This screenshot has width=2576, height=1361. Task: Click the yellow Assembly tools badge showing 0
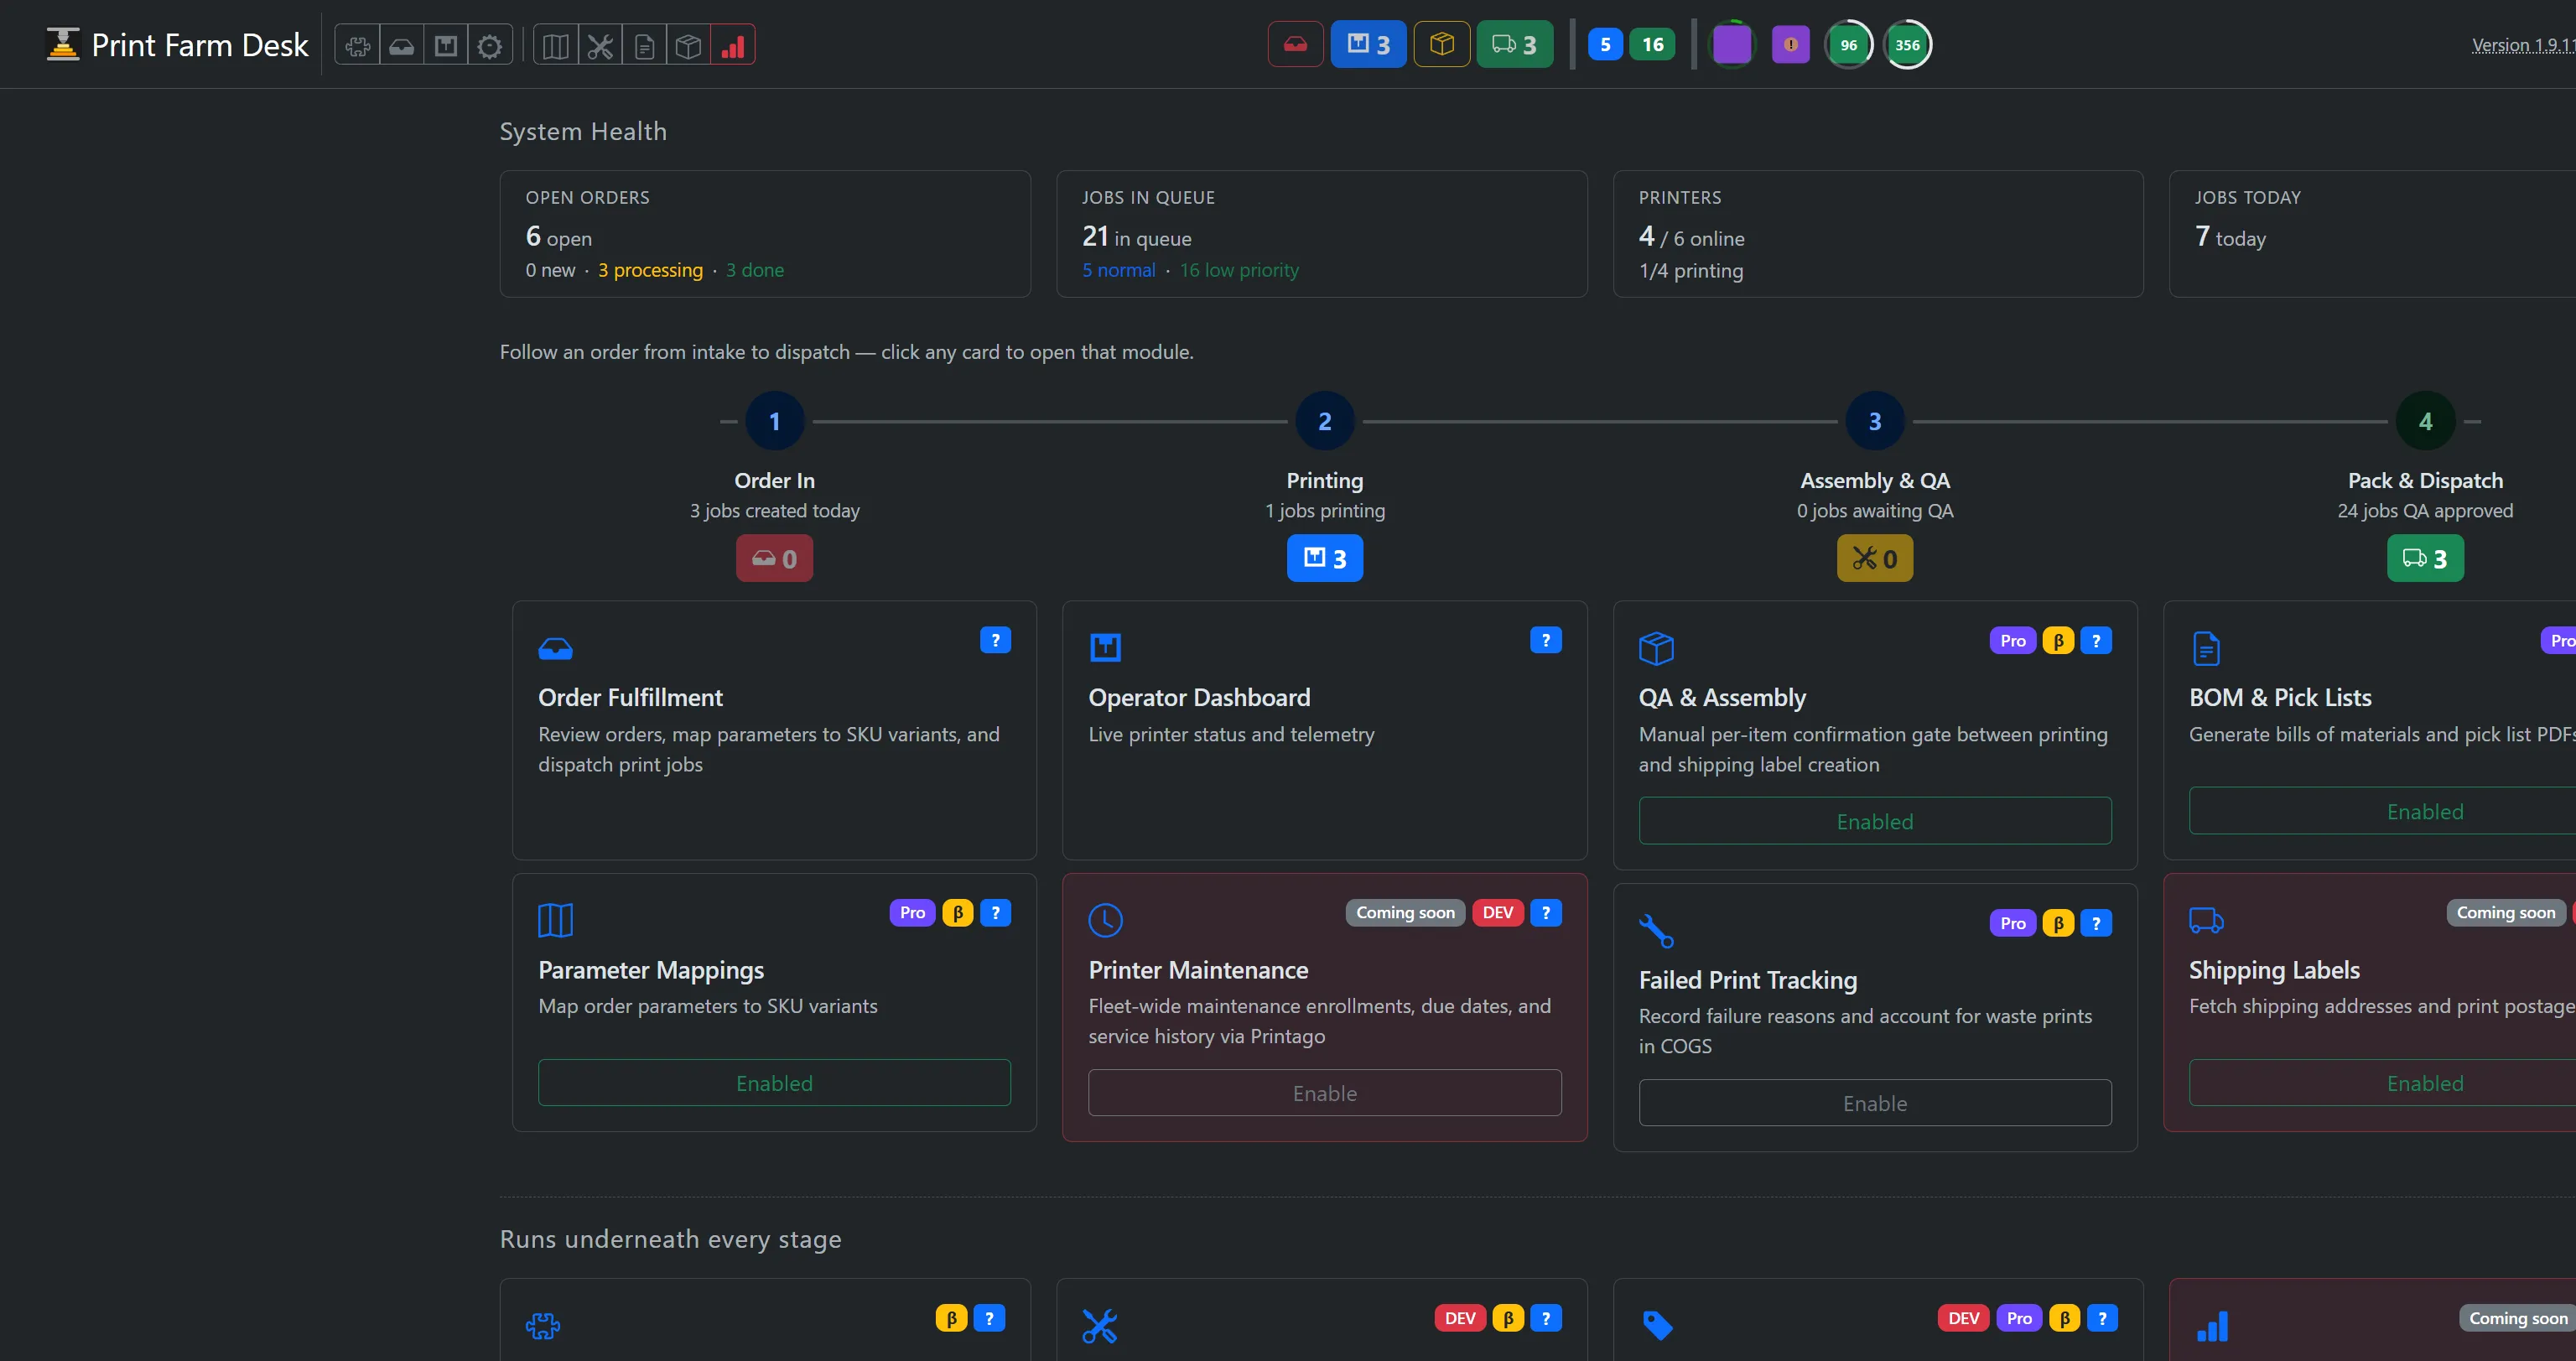[1875, 558]
